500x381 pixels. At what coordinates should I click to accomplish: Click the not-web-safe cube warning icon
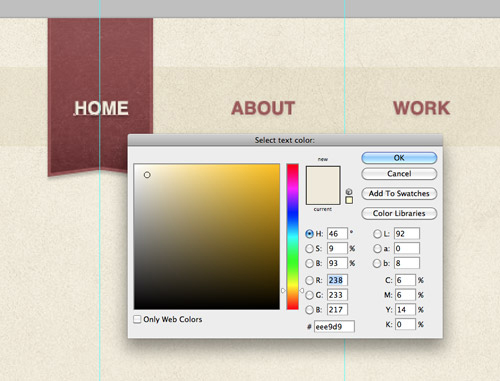click(x=349, y=192)
